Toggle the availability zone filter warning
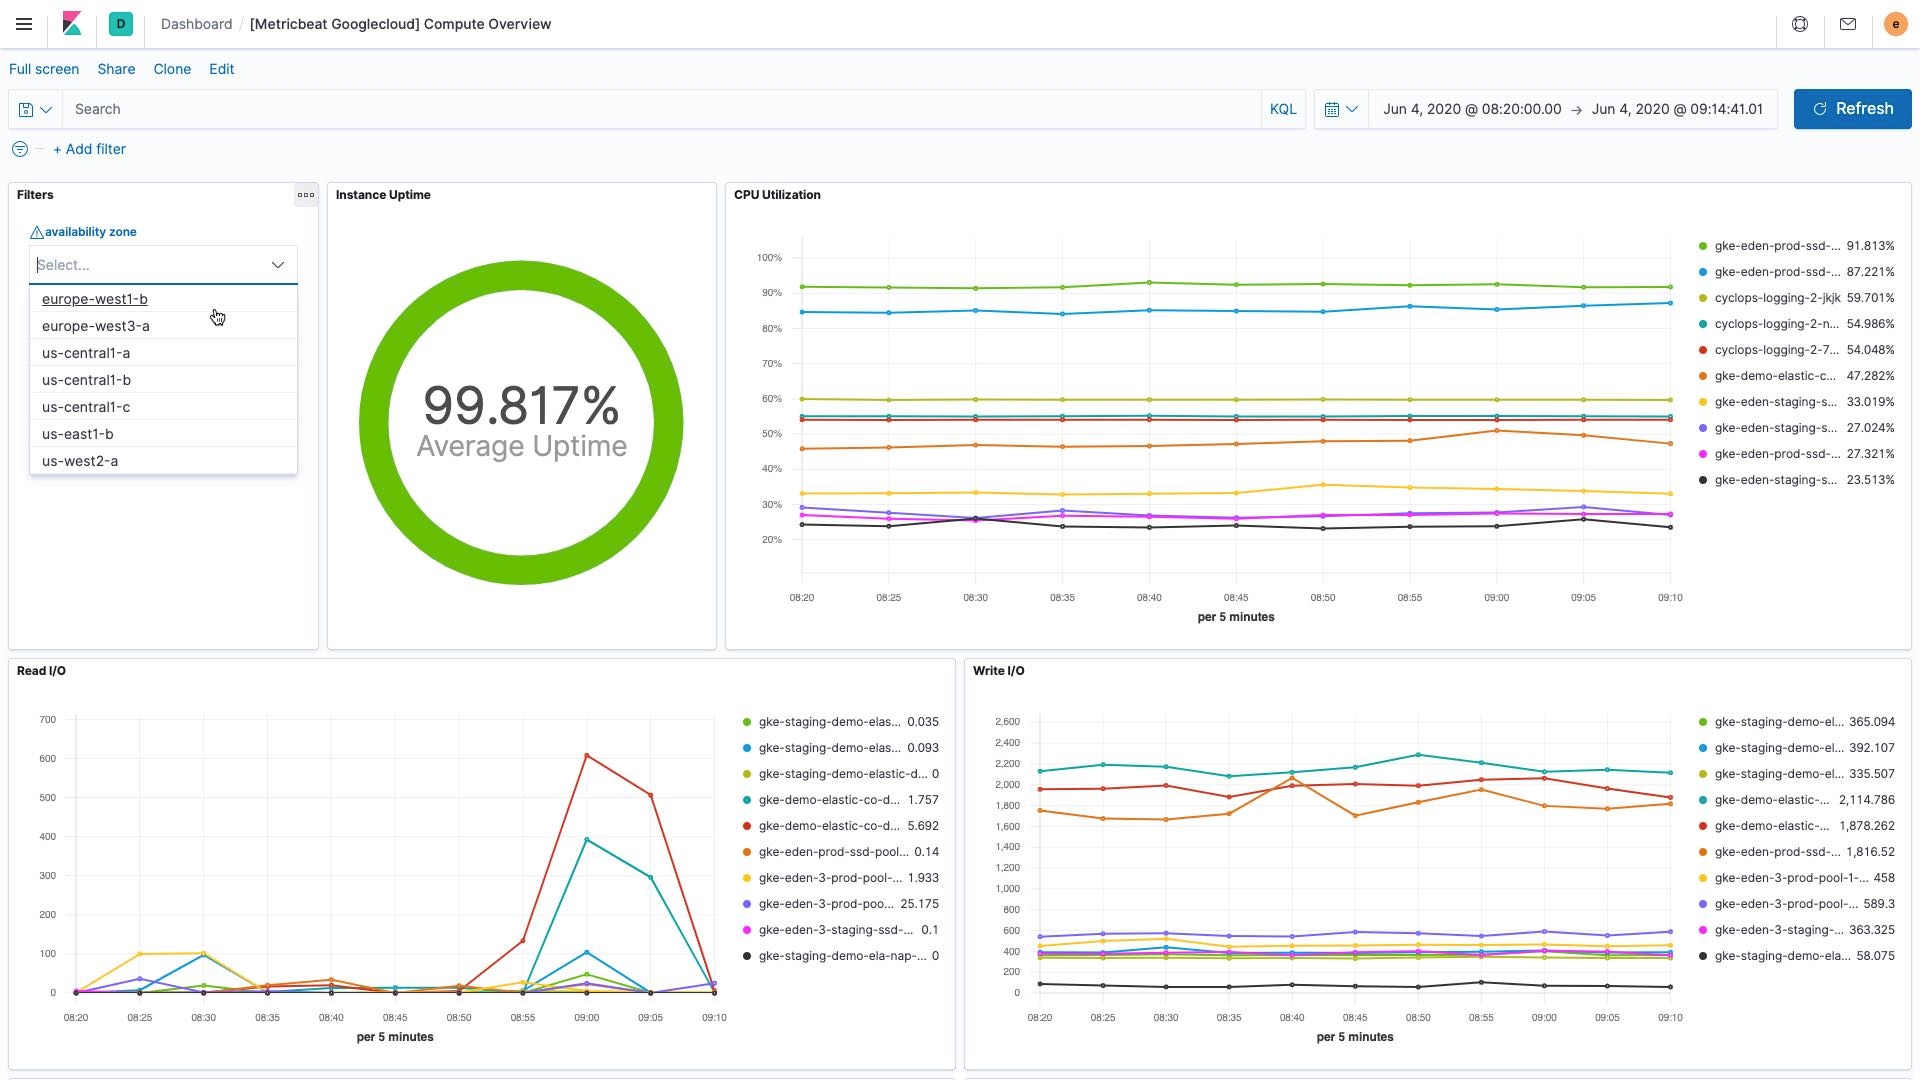This screenshot has height=1080, width=1920. (37, 232)
